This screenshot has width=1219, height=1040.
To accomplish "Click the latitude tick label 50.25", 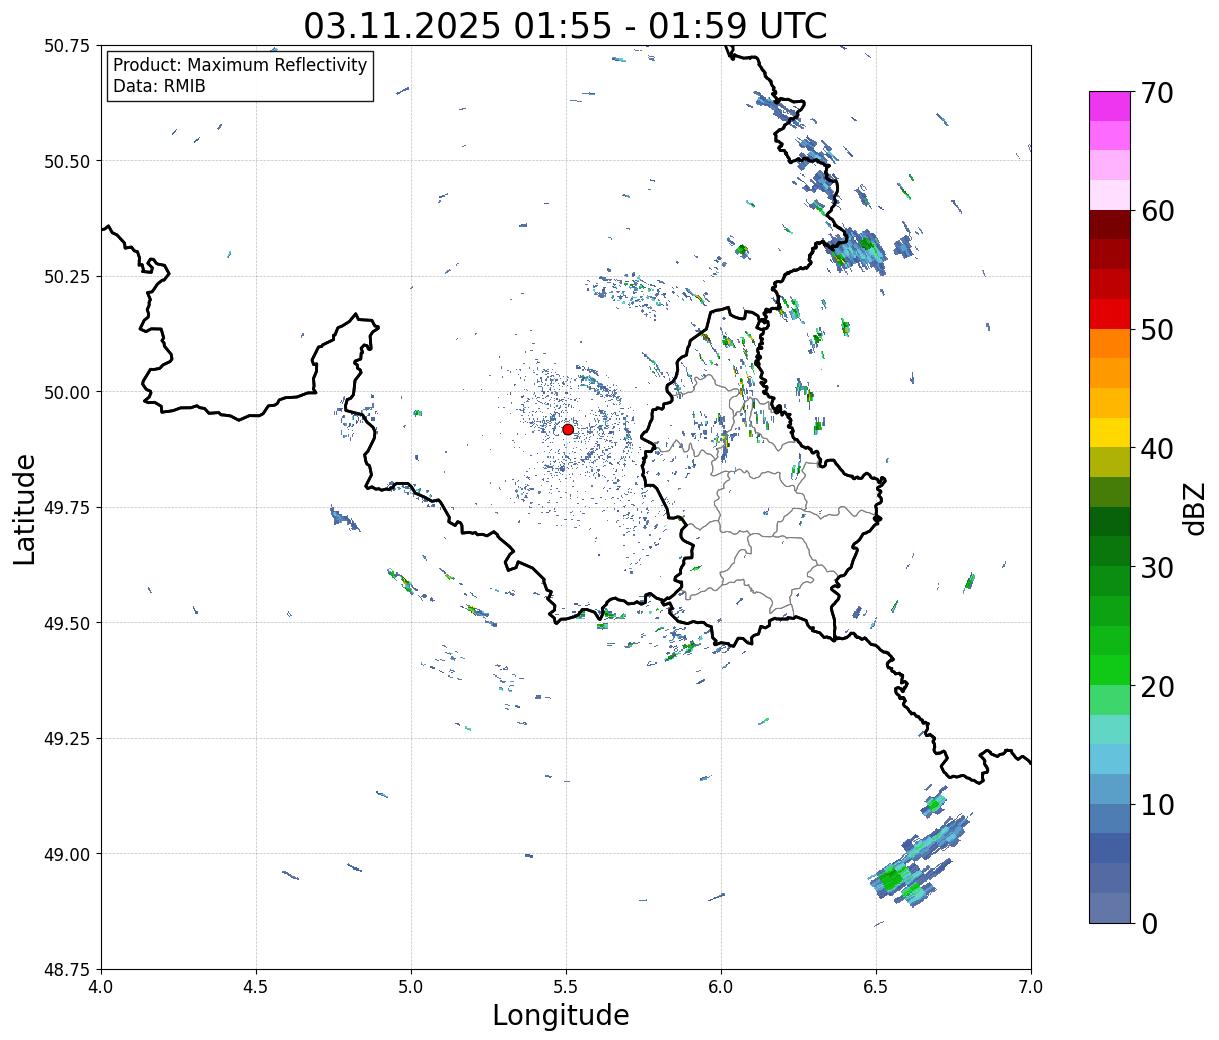I will coord(67,277).
